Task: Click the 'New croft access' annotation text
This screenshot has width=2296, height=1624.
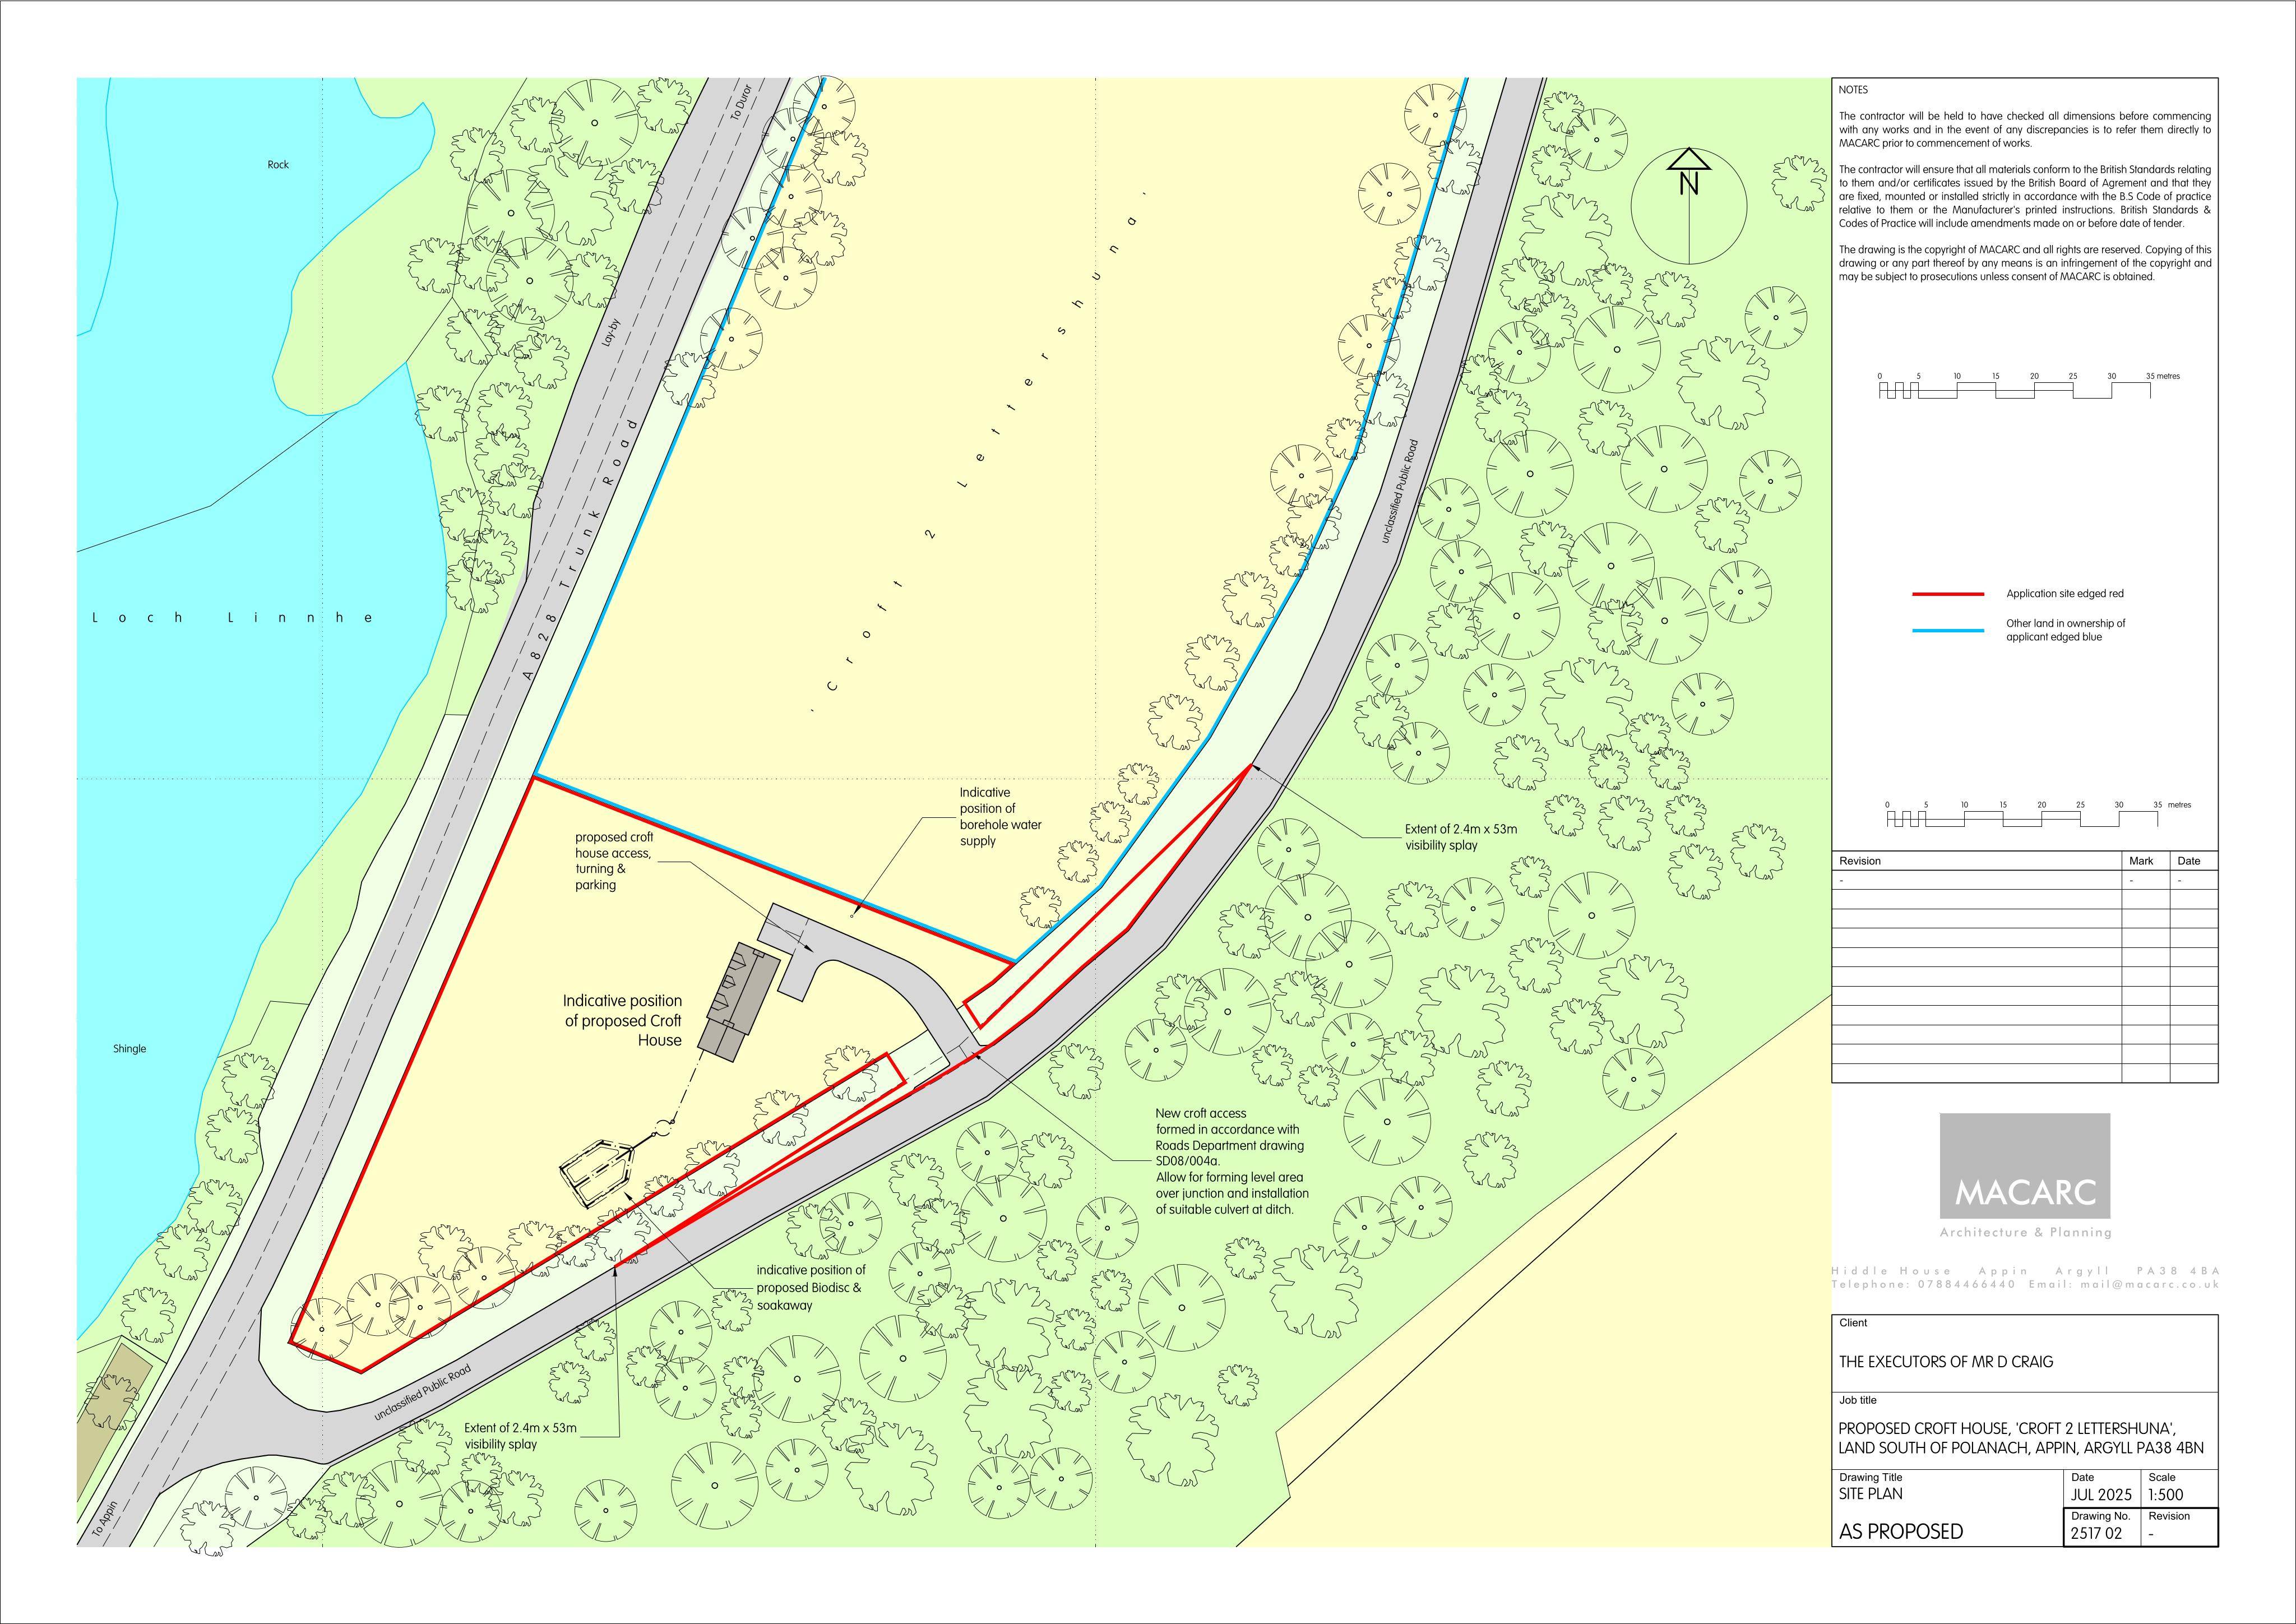Action: click(1201, 1113)
